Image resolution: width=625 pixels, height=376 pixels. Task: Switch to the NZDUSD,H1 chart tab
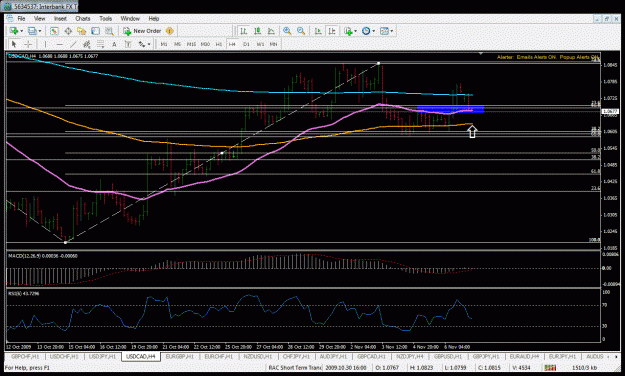[257, 356]
